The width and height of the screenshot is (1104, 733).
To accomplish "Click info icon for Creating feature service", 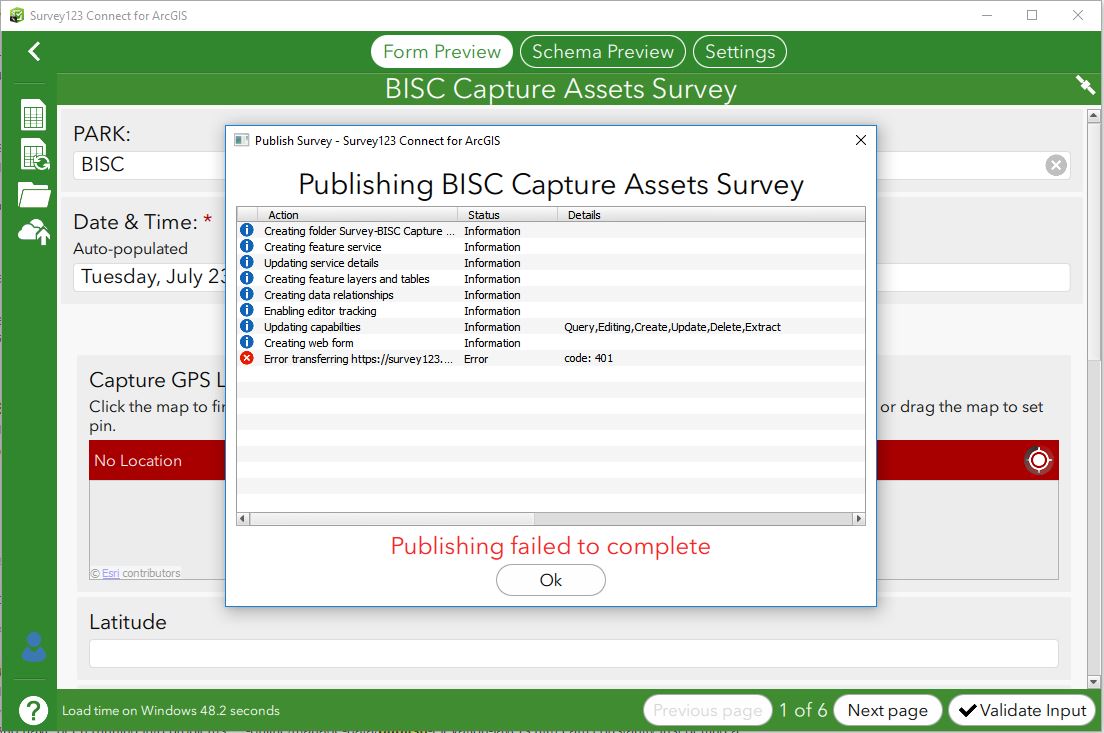I will pos(246,246).
